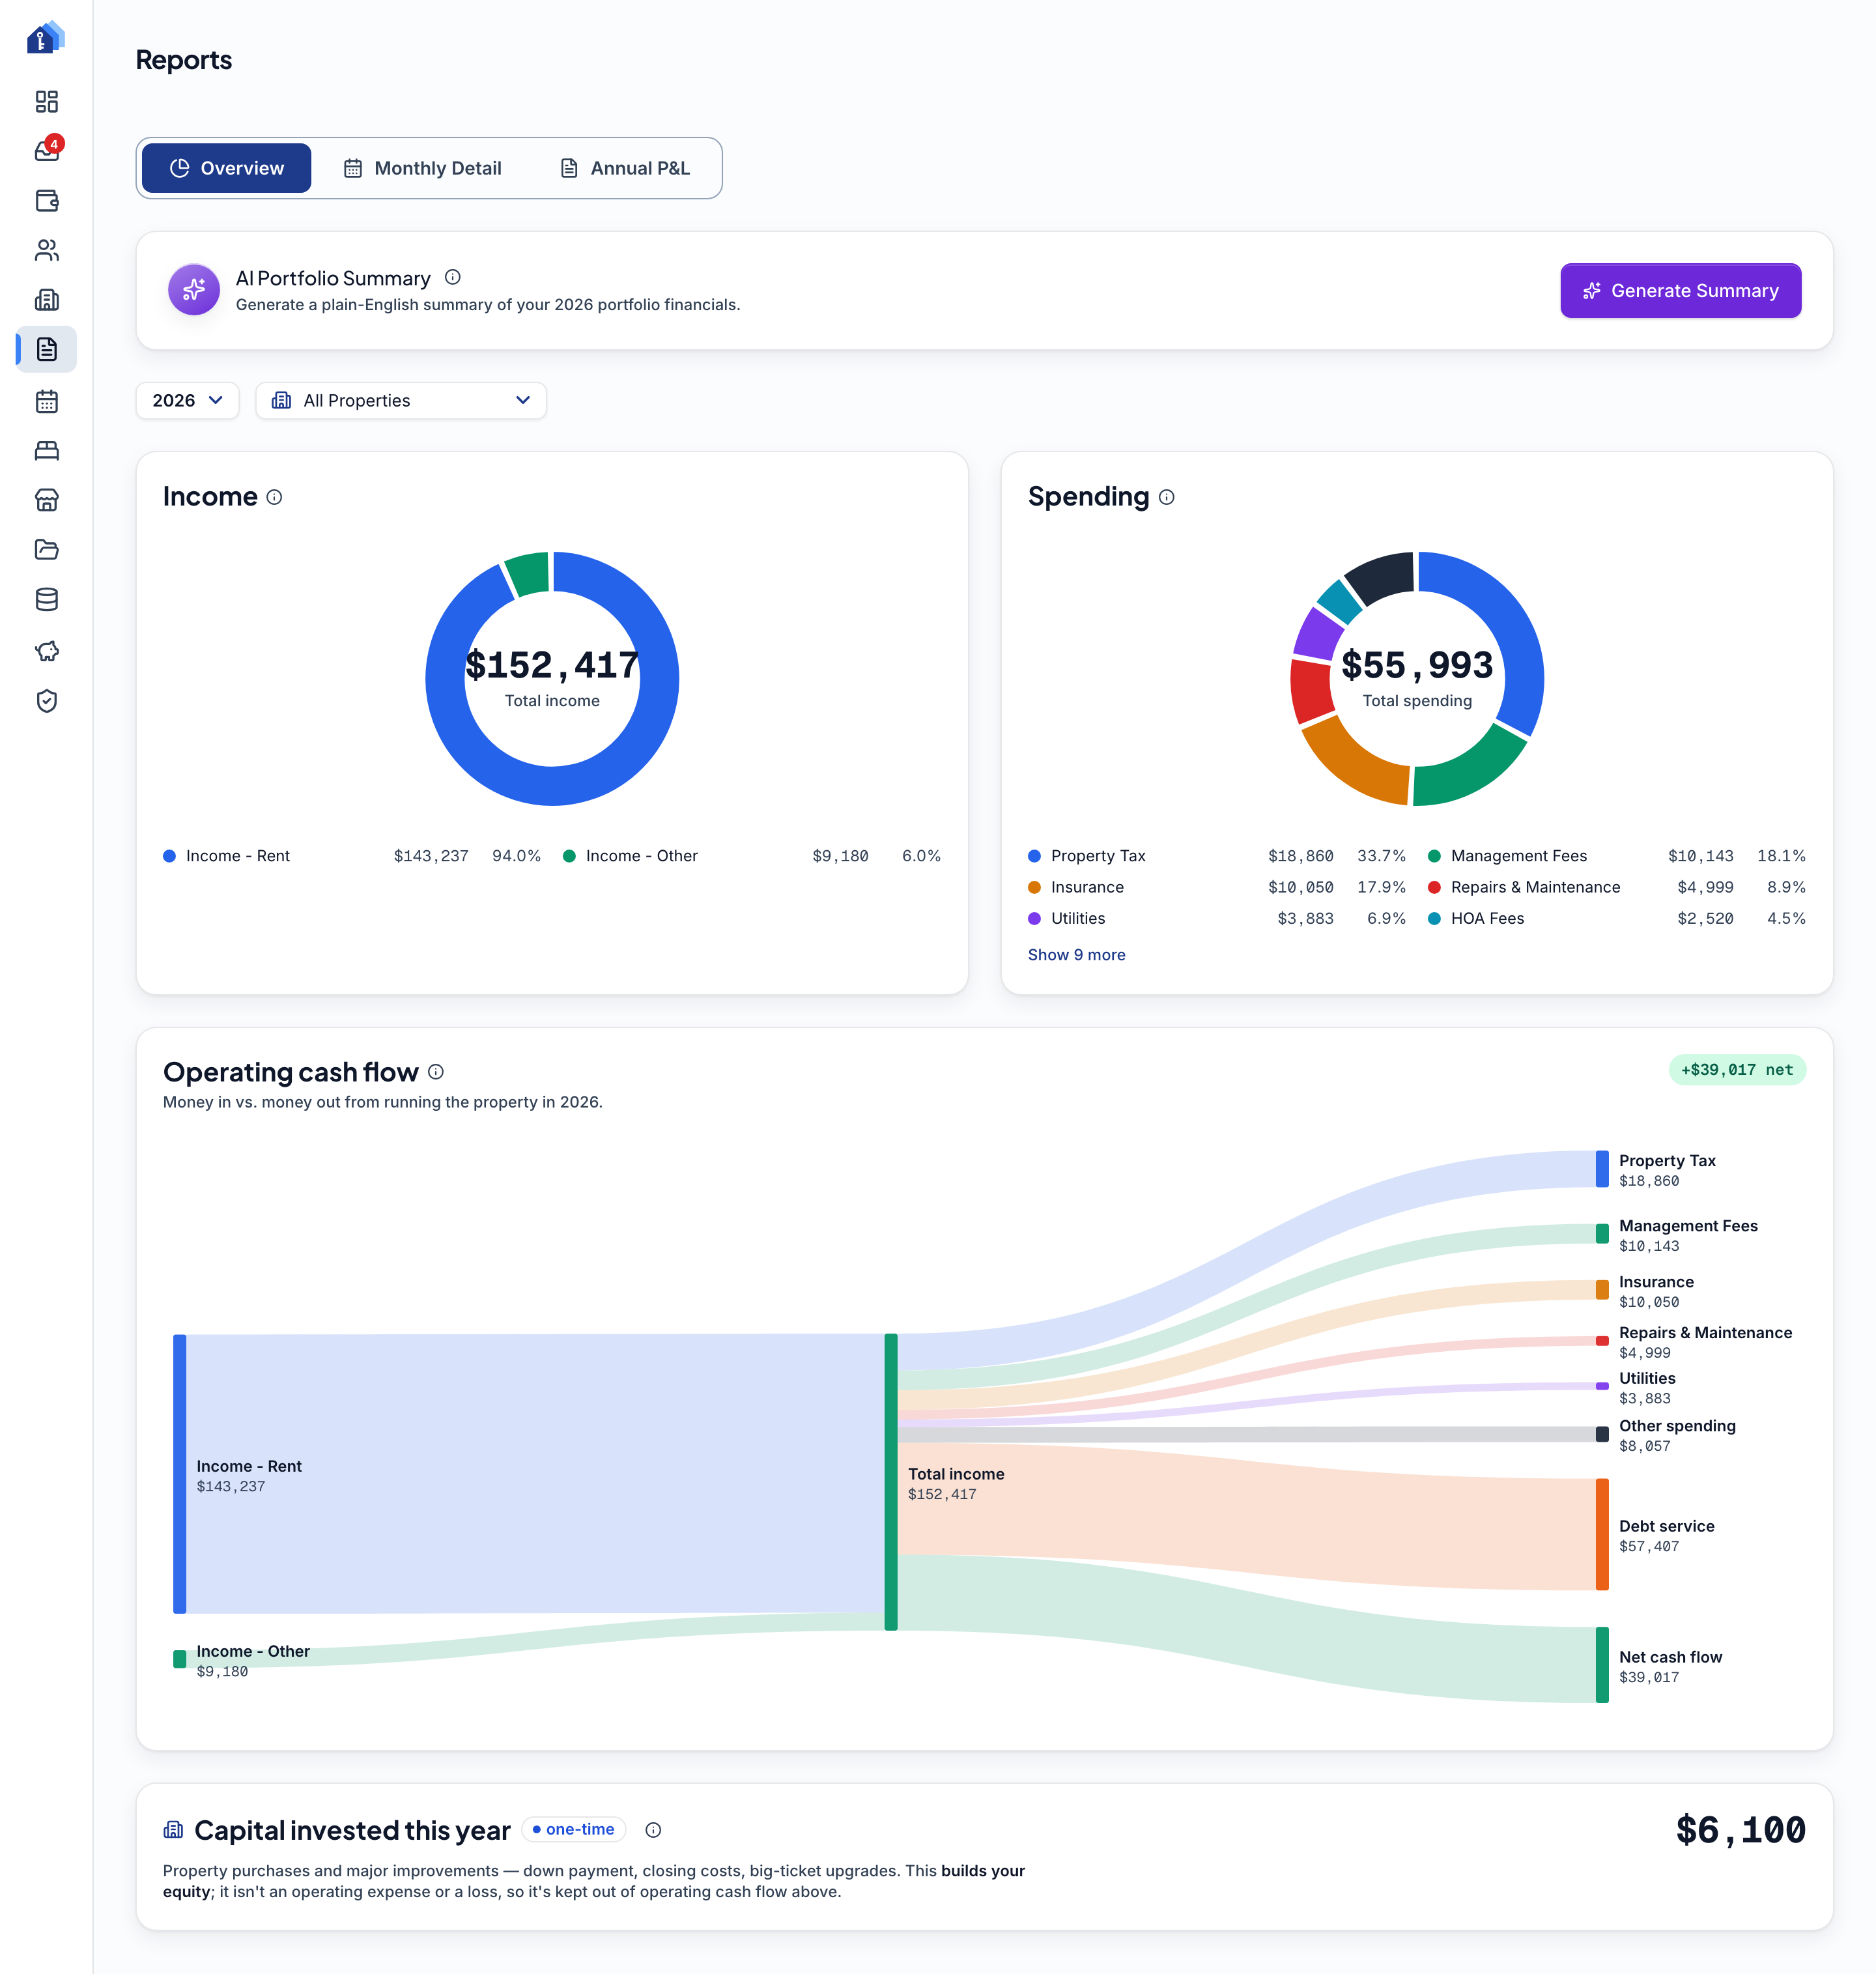This screenshot has width=1876, height=1974.
Task: Click the Income - Other node in cash flow chart
Action: click(x=180, y=1659)
